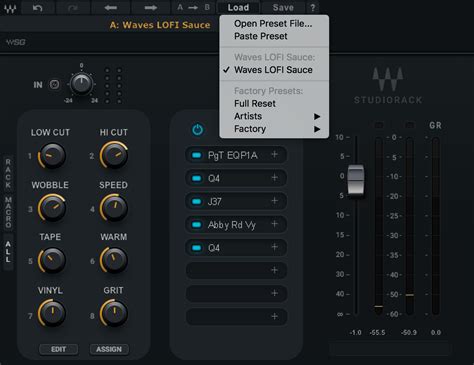Click the ASSIGN macros button

pos(109,349)
